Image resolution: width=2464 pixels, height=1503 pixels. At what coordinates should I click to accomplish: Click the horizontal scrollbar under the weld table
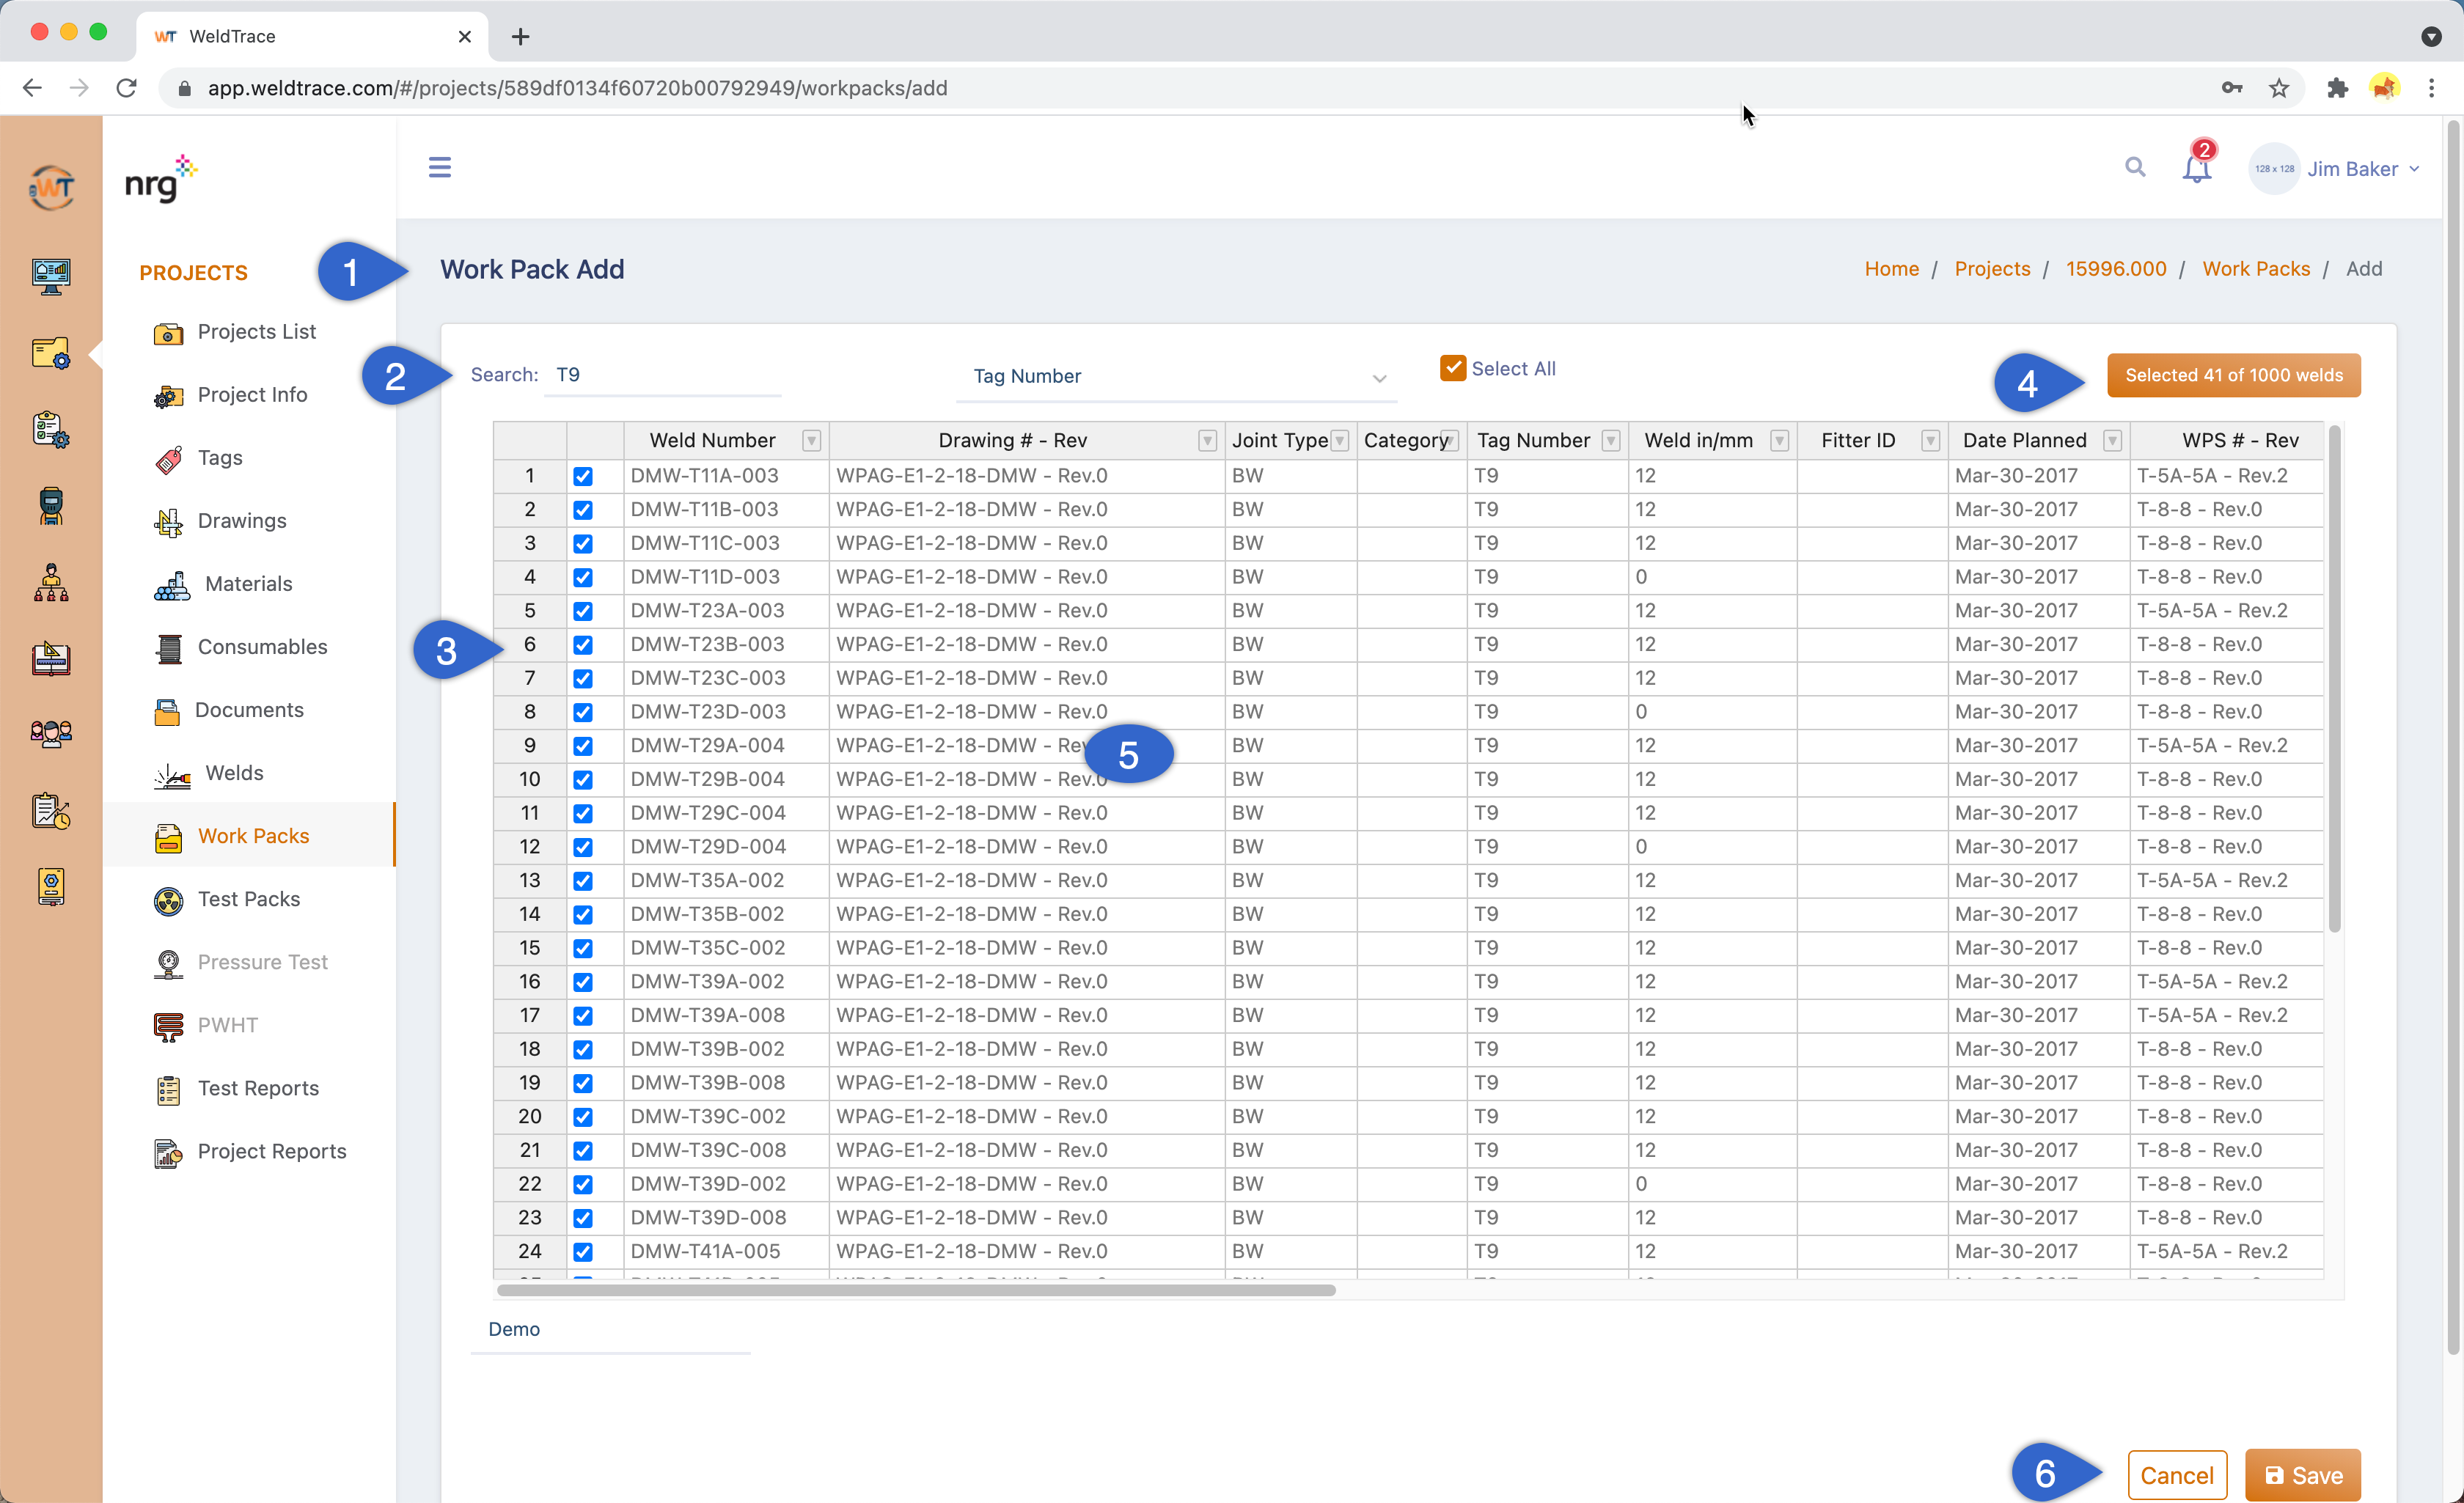pyautogui.click(x=916, y=1290)
